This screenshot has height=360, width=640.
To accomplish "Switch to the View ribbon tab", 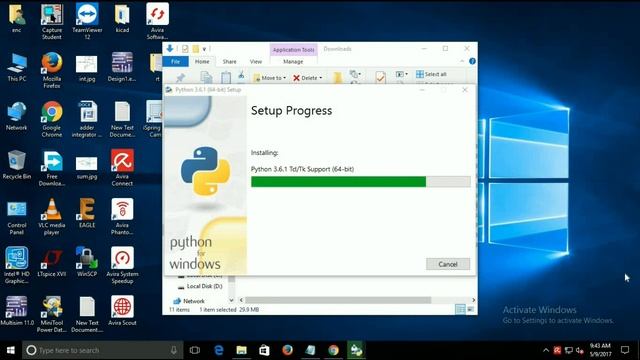I will pyautogui.click(x=256, y=61).
